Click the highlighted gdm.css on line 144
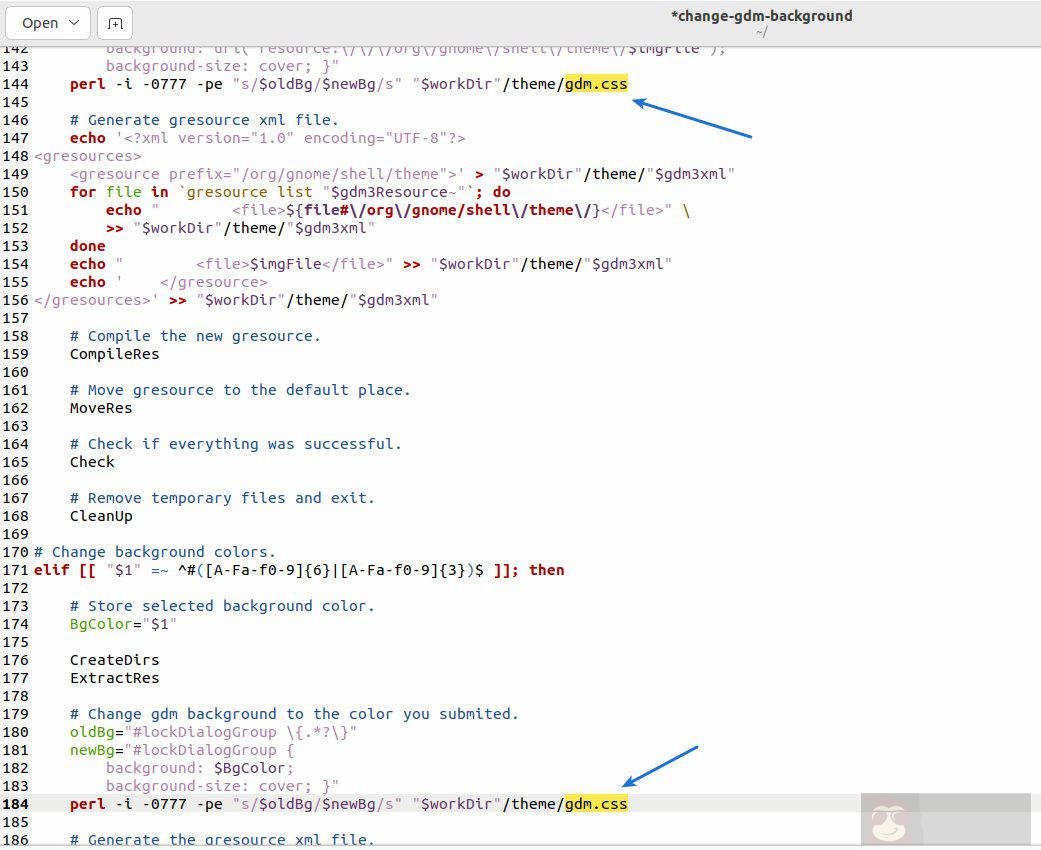 click(596, 84)
